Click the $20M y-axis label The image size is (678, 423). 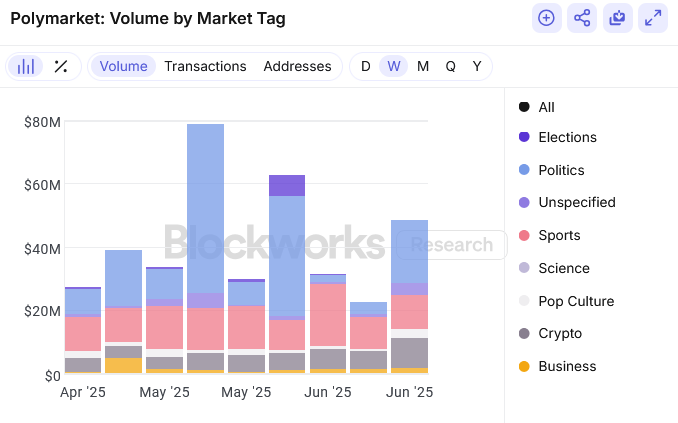point(42,311)
